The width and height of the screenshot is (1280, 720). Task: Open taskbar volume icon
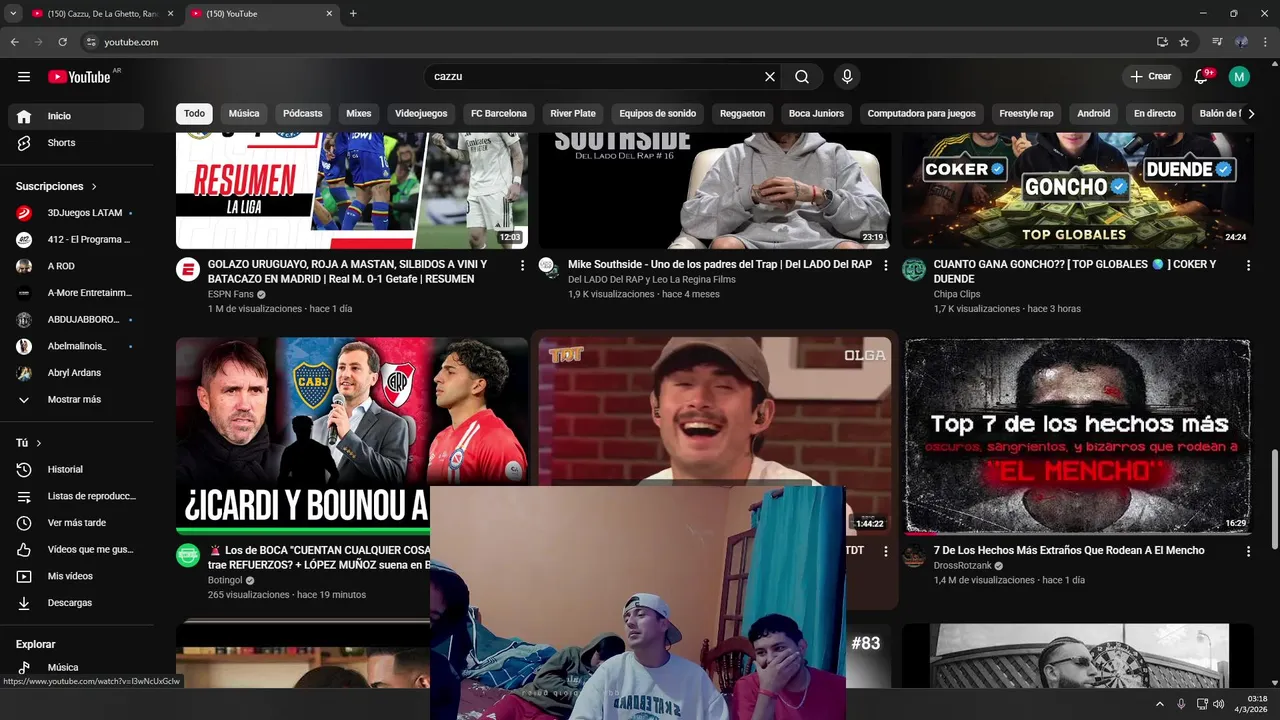(x=1218, y=704)
